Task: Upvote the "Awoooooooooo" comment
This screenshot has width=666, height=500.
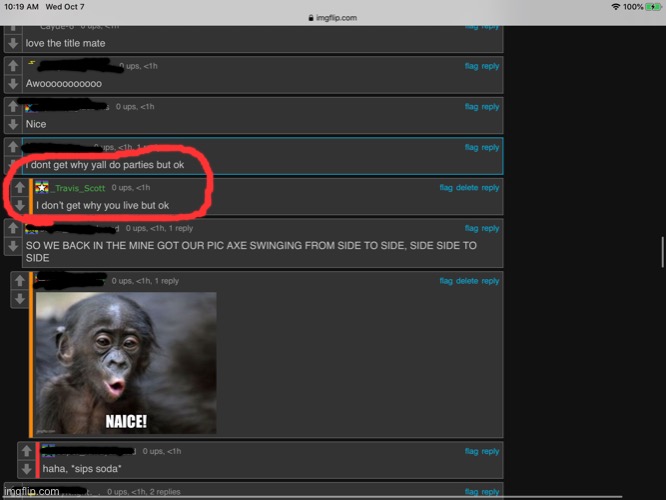Action: click(12, 66)
